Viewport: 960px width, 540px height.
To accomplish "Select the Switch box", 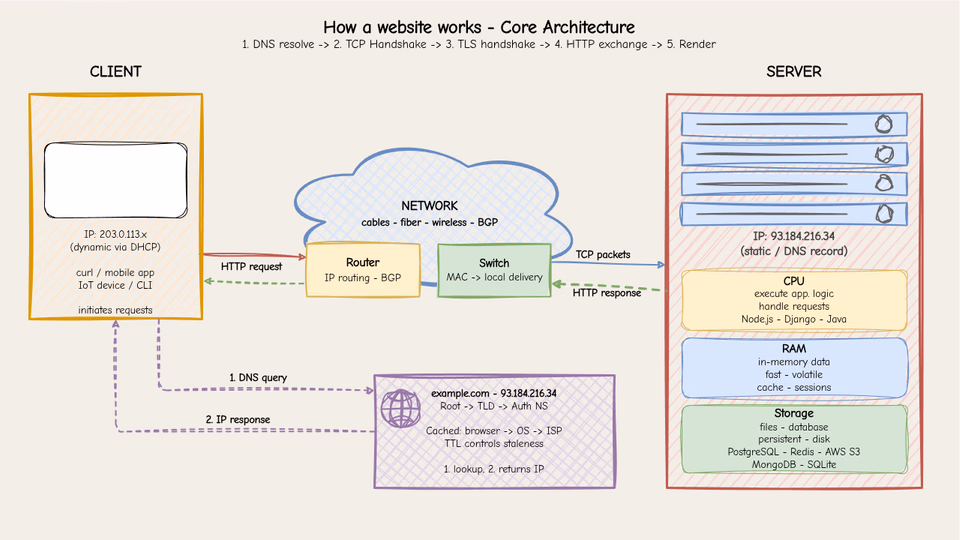I will pyautogui.click(x=494, y=270).
